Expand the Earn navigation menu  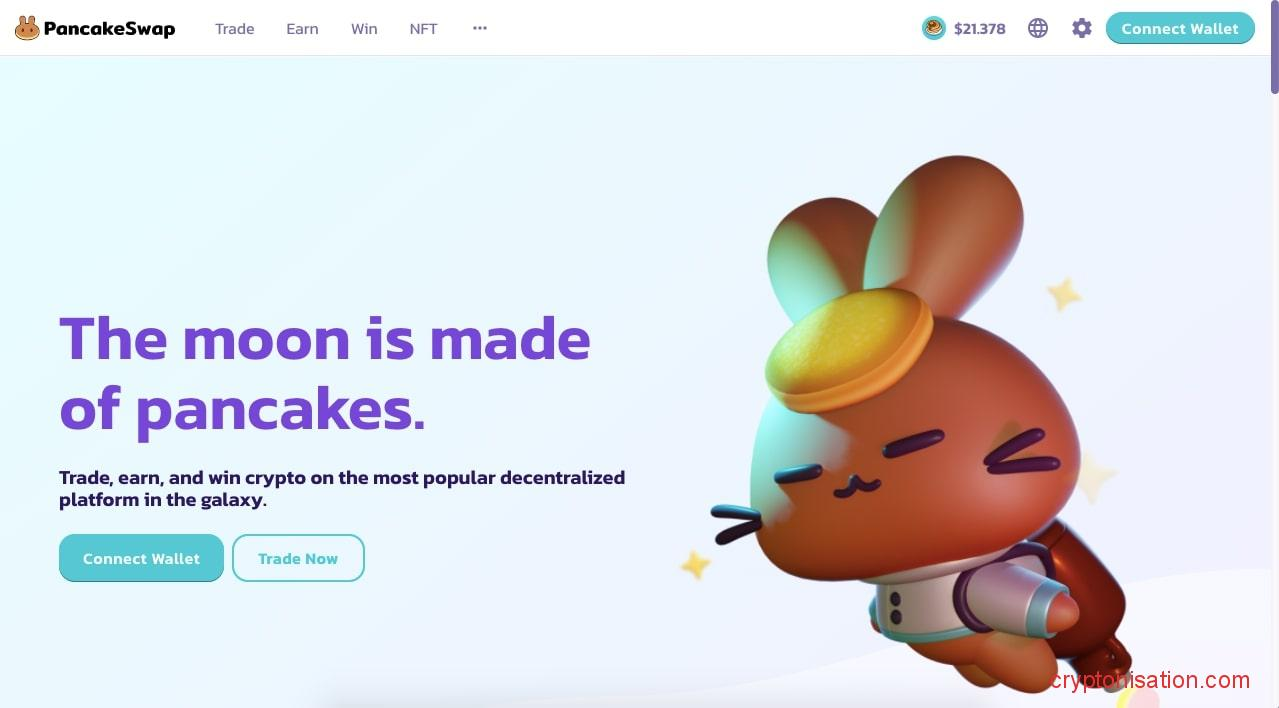click(302, 28)
